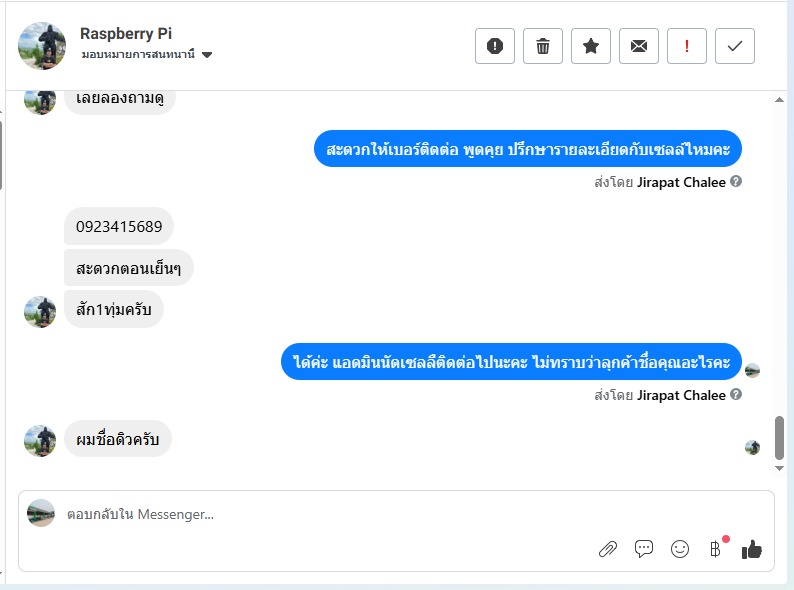
Task: Delete conversation using trash can icon
Action: pyautogui.click(x=543, y=46)
